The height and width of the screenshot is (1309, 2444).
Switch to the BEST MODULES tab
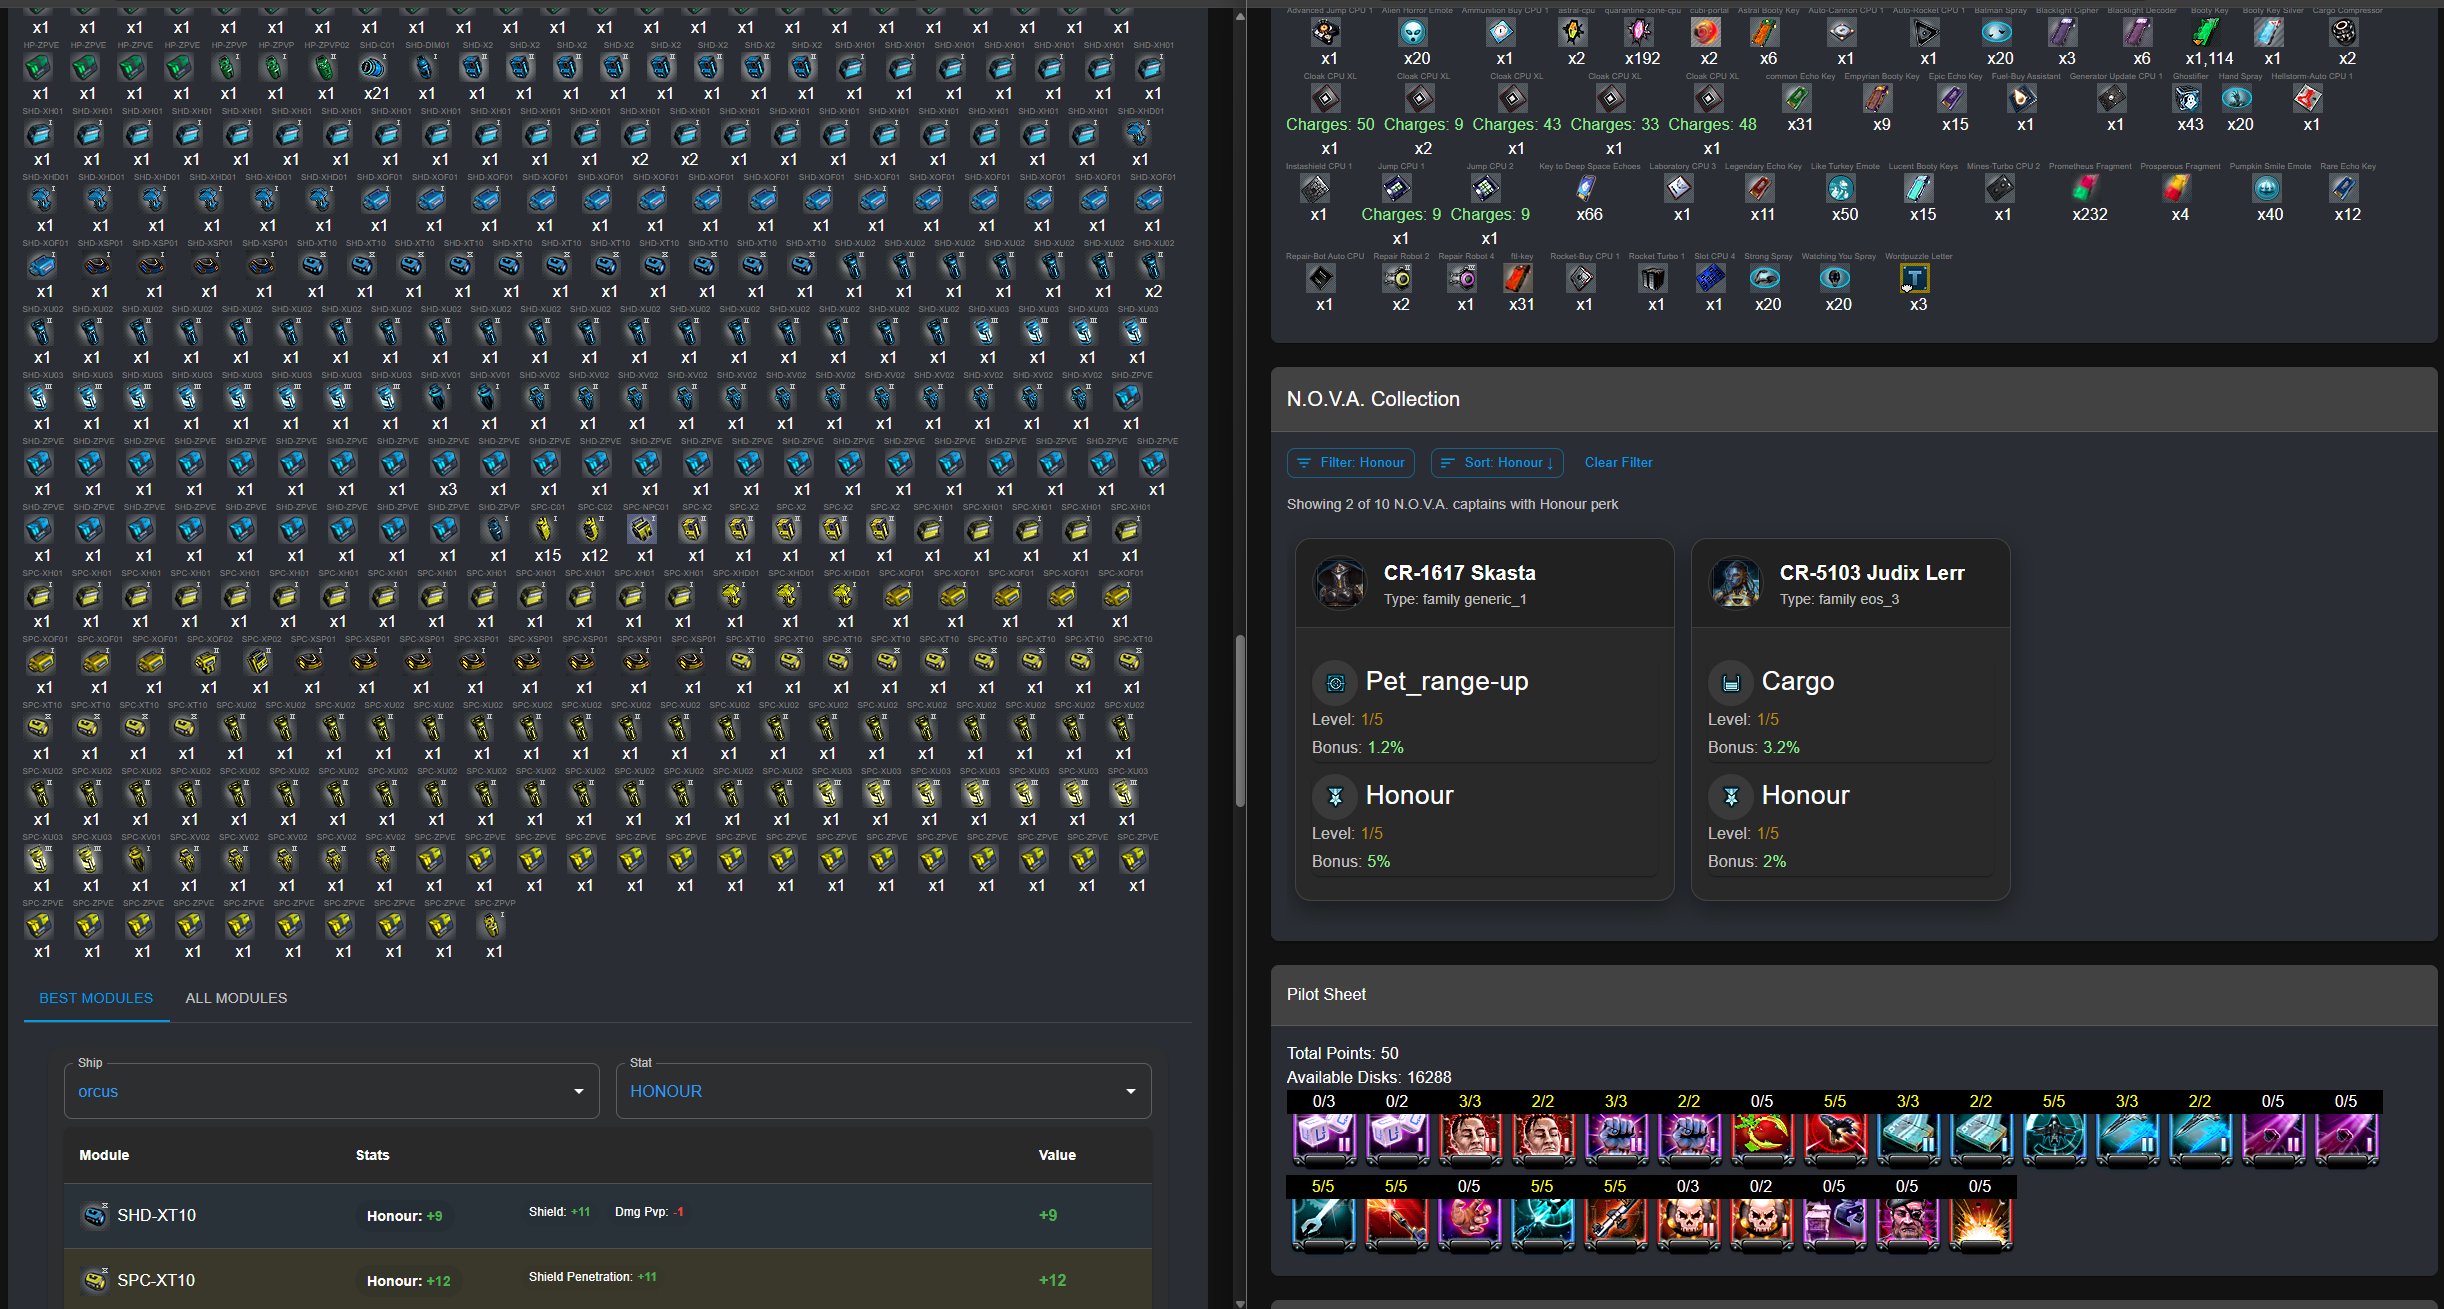tap(96, 998)
